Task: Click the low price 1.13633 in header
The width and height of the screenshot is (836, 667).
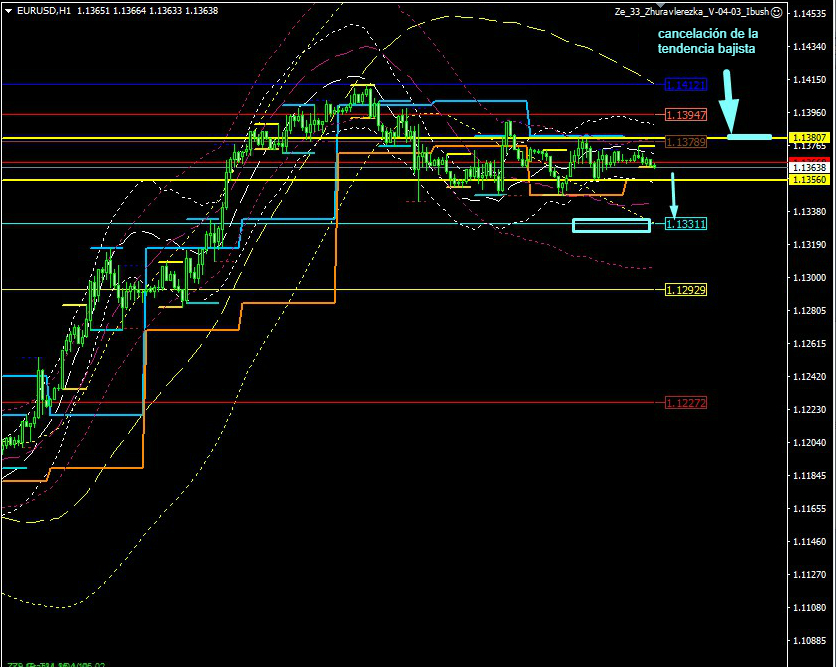Action: 165,11
